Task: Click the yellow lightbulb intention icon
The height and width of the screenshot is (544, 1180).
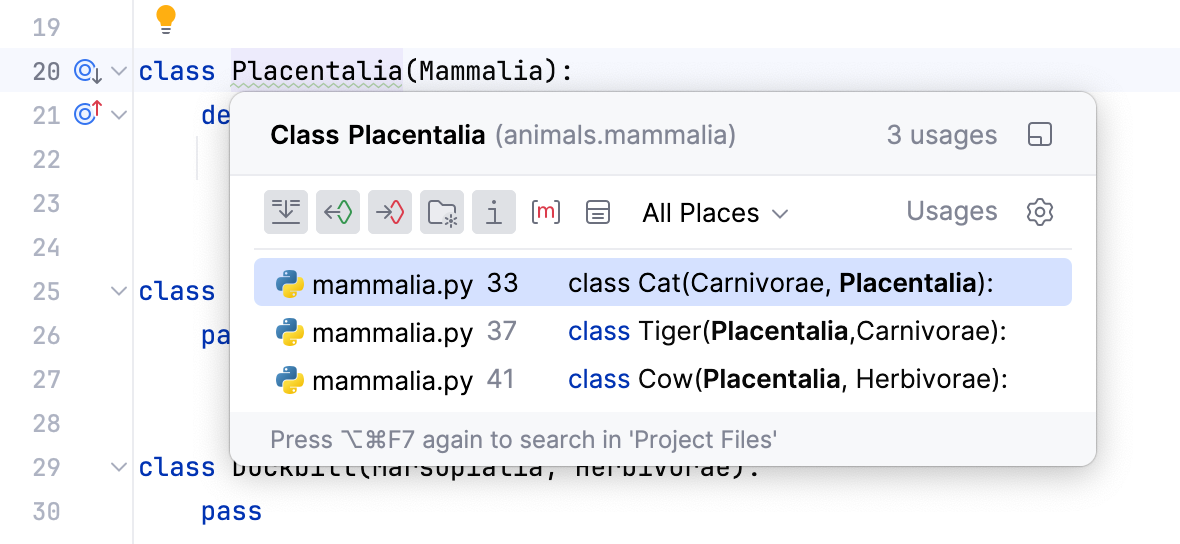Action: [x=166, y=18]
